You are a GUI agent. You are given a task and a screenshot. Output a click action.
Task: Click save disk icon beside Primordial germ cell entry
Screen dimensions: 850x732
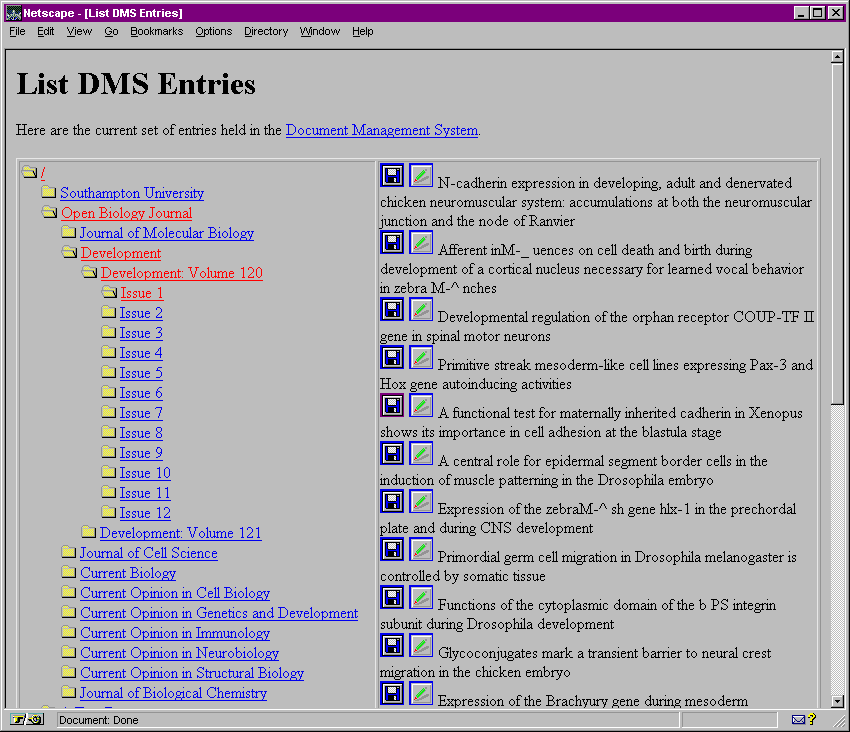click(392, 549)
